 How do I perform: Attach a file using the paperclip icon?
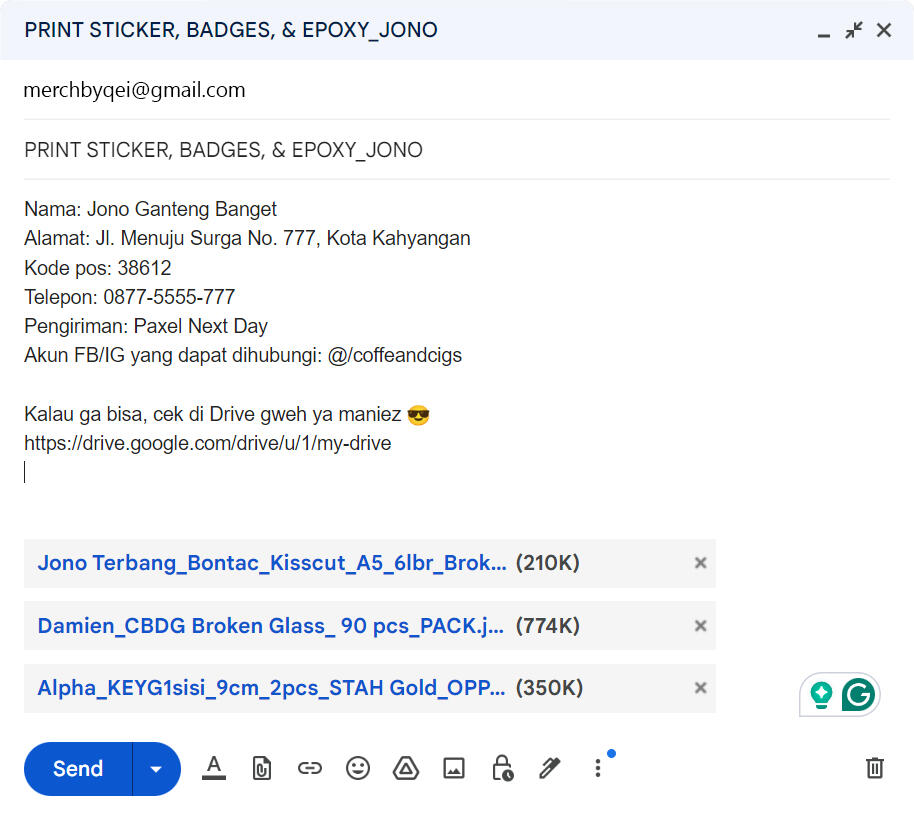click(261, 768)
